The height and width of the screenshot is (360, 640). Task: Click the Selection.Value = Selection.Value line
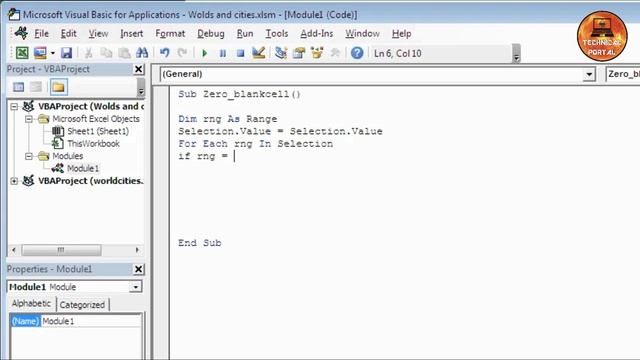click(280, 131)
